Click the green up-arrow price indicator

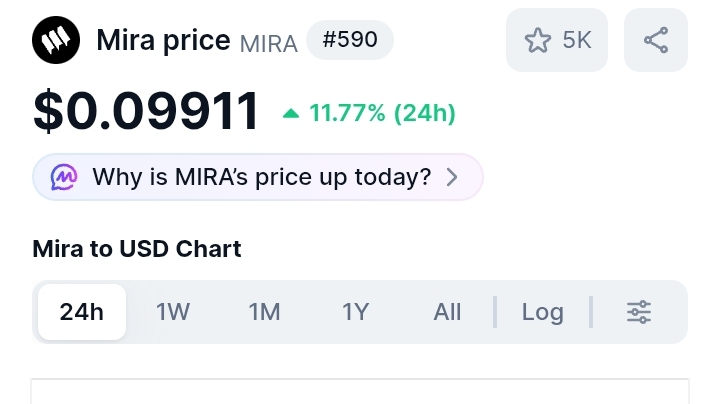coord(291,114)
